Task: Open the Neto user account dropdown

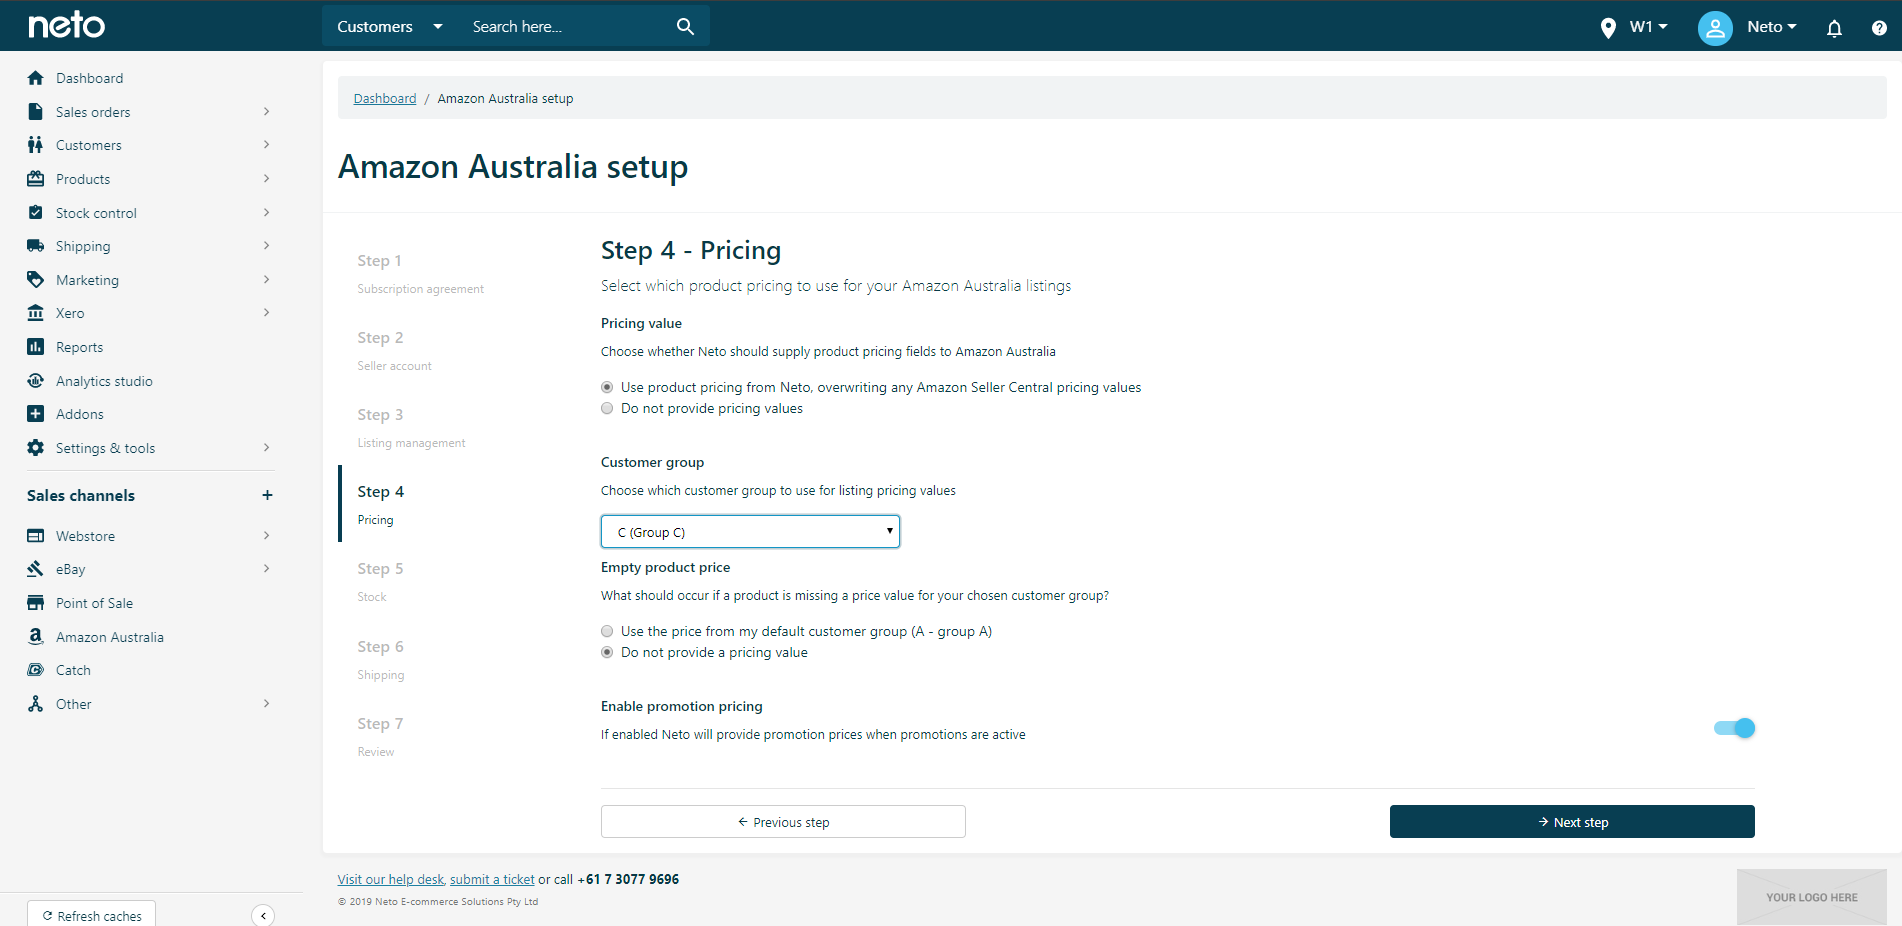Action: (x=1772, y=27)
